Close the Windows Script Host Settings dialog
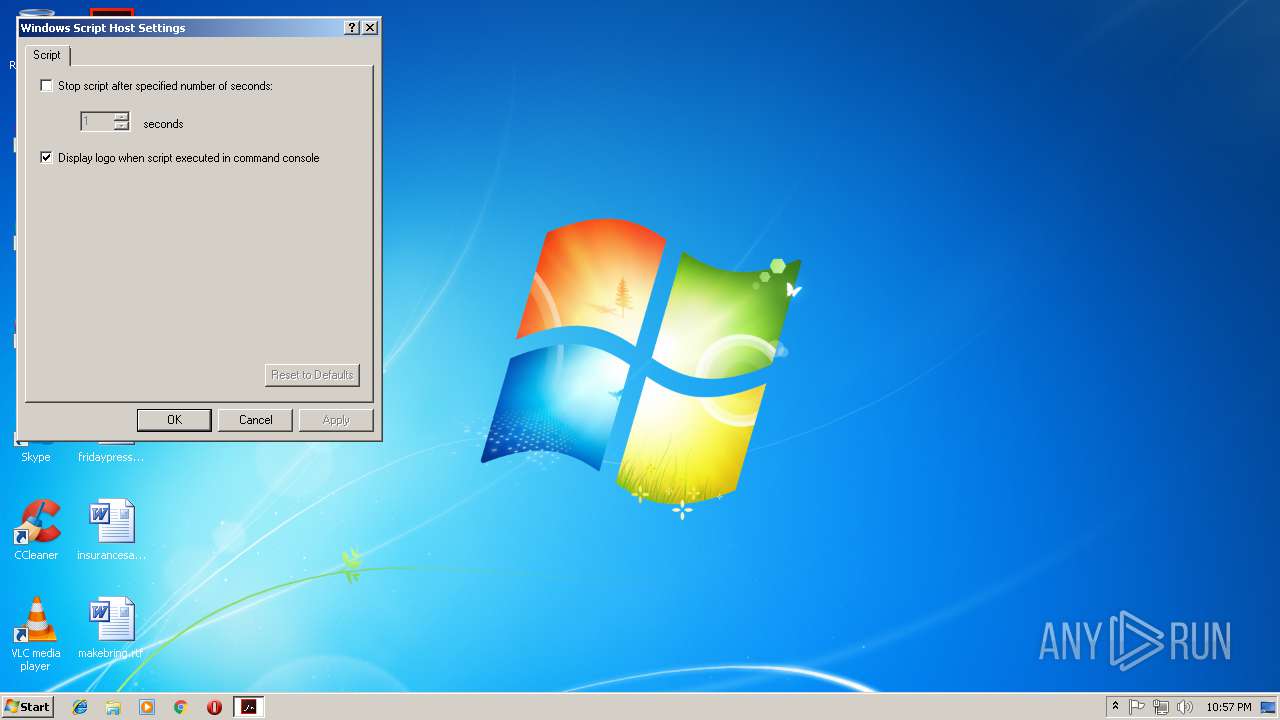Viewport: 1280px width, 720px height. tap(370, 28)
